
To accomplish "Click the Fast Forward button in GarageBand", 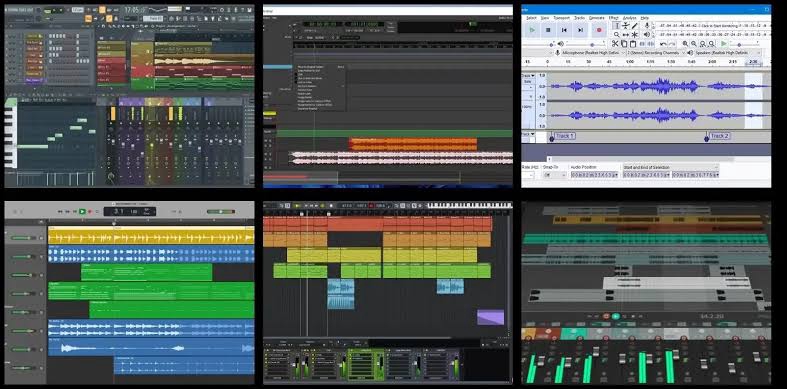I will [x=68, y=212].
